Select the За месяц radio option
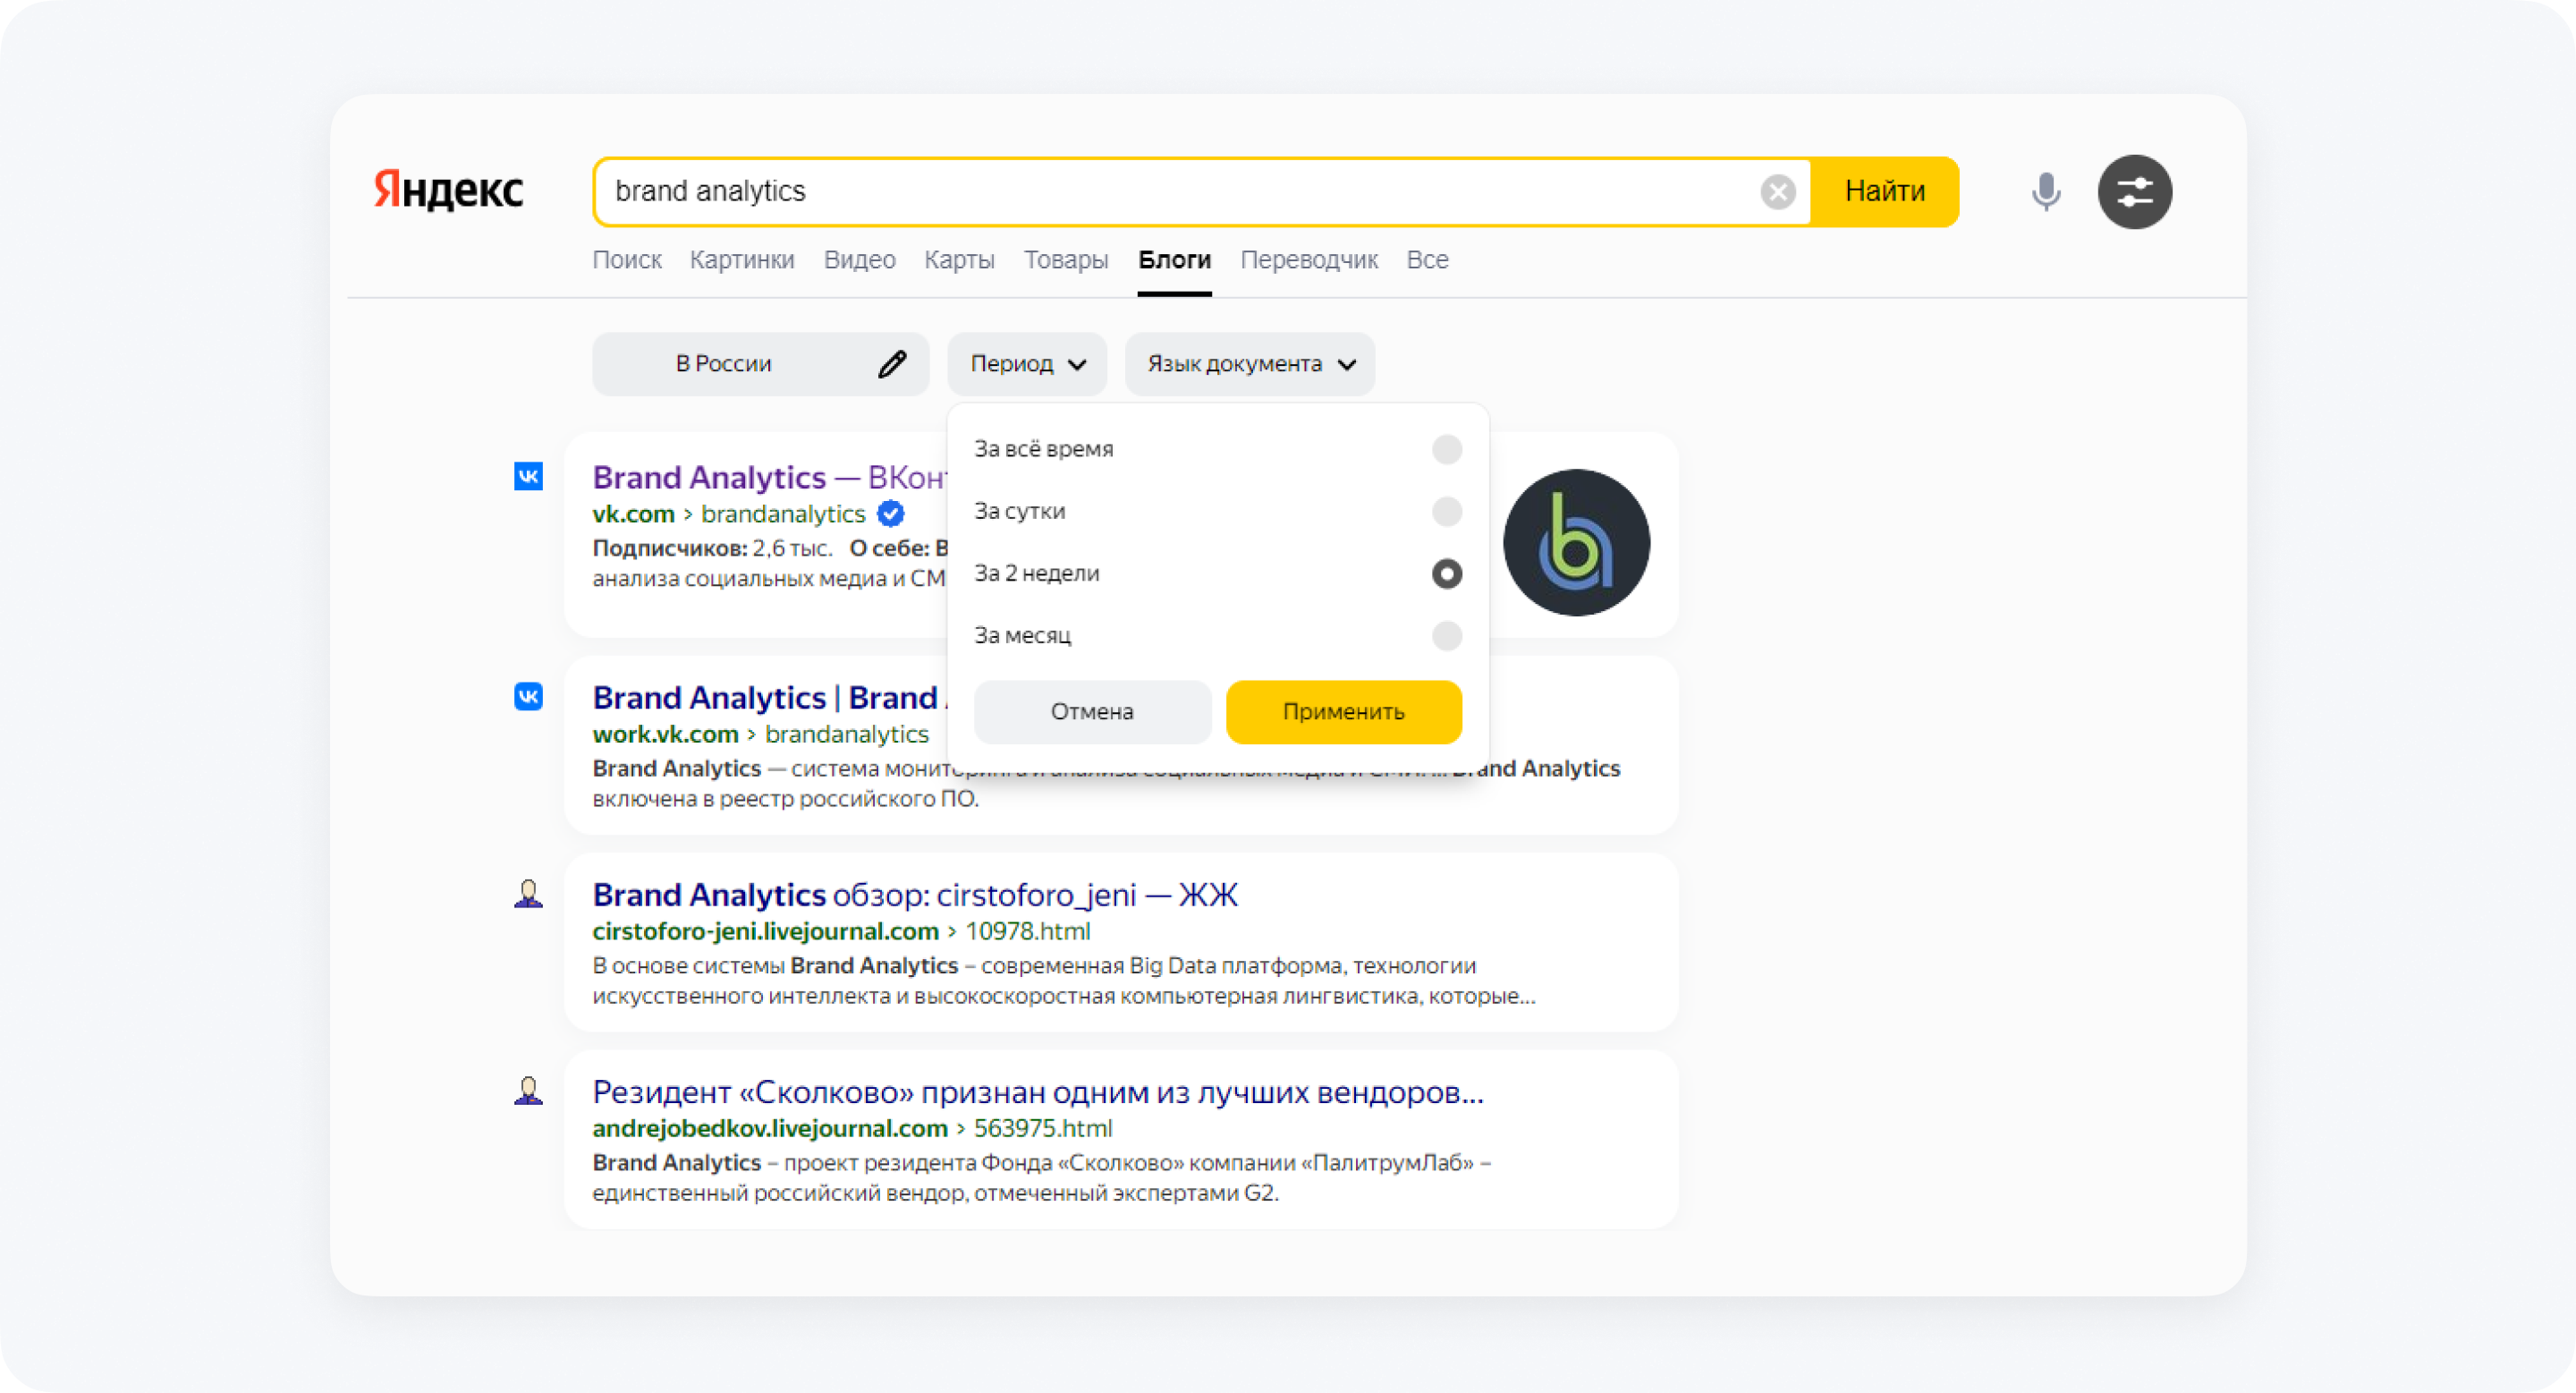The width and height of the screenshot is (2576, 1393). [x=1446, y=635]
